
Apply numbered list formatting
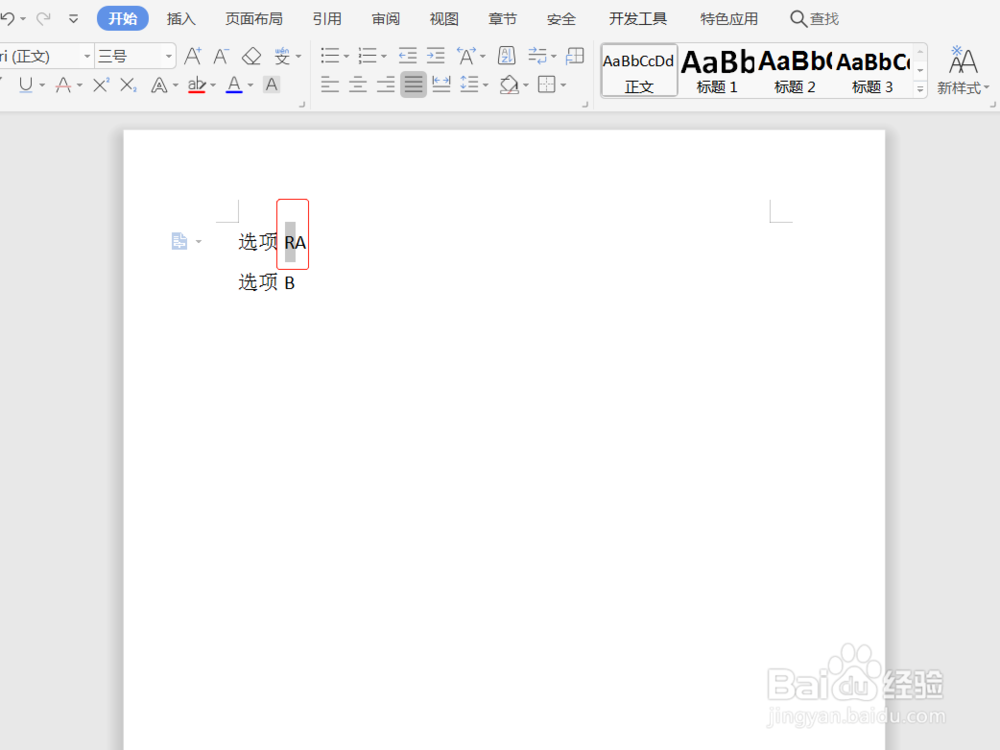(x=367, y=56)
